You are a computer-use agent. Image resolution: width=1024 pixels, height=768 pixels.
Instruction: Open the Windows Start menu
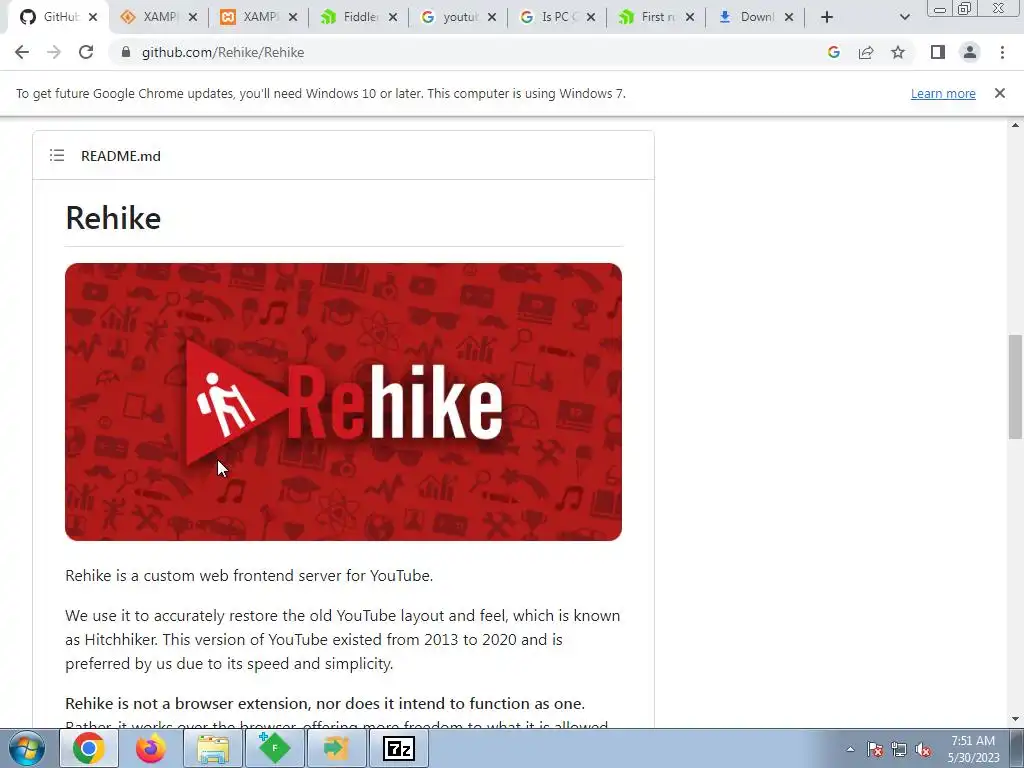[x=27, y=748]
